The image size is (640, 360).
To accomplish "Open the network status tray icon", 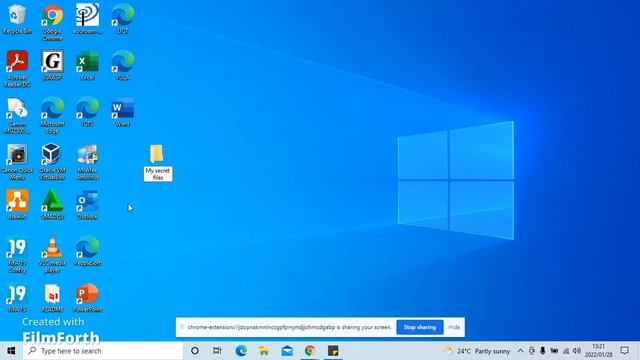I will (566, 351).
